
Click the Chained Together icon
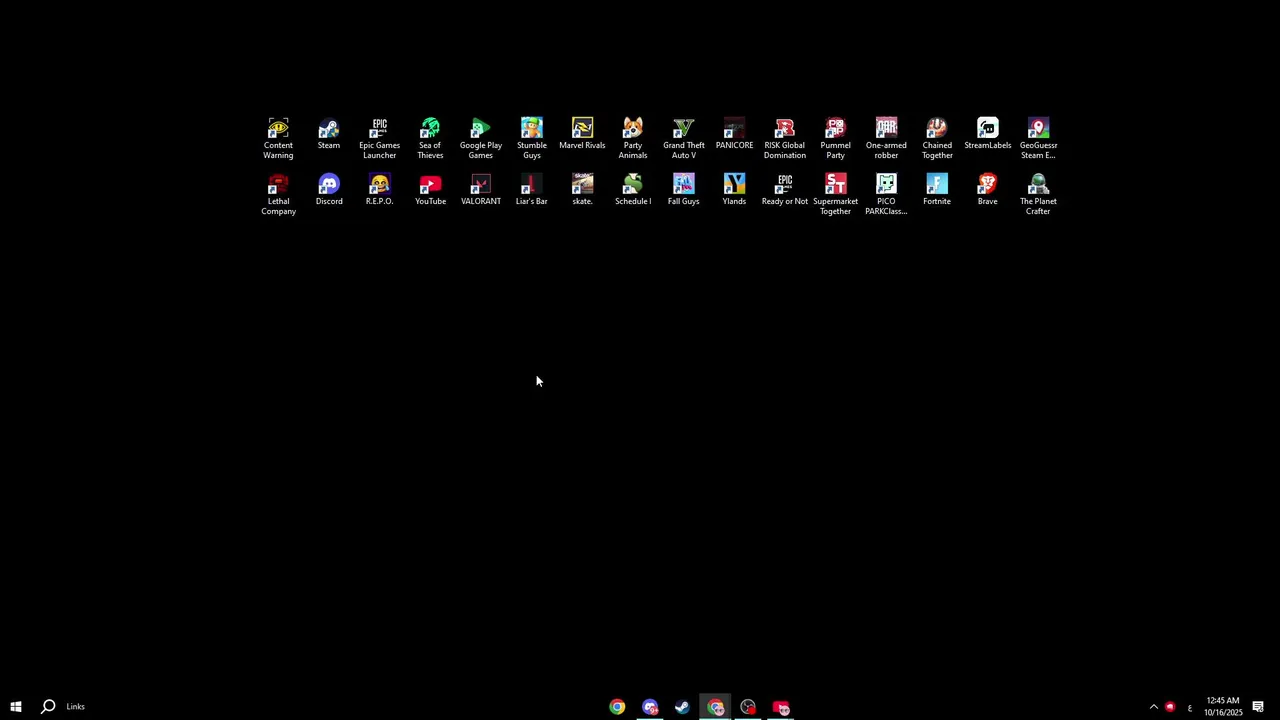(x=937, y=138)
